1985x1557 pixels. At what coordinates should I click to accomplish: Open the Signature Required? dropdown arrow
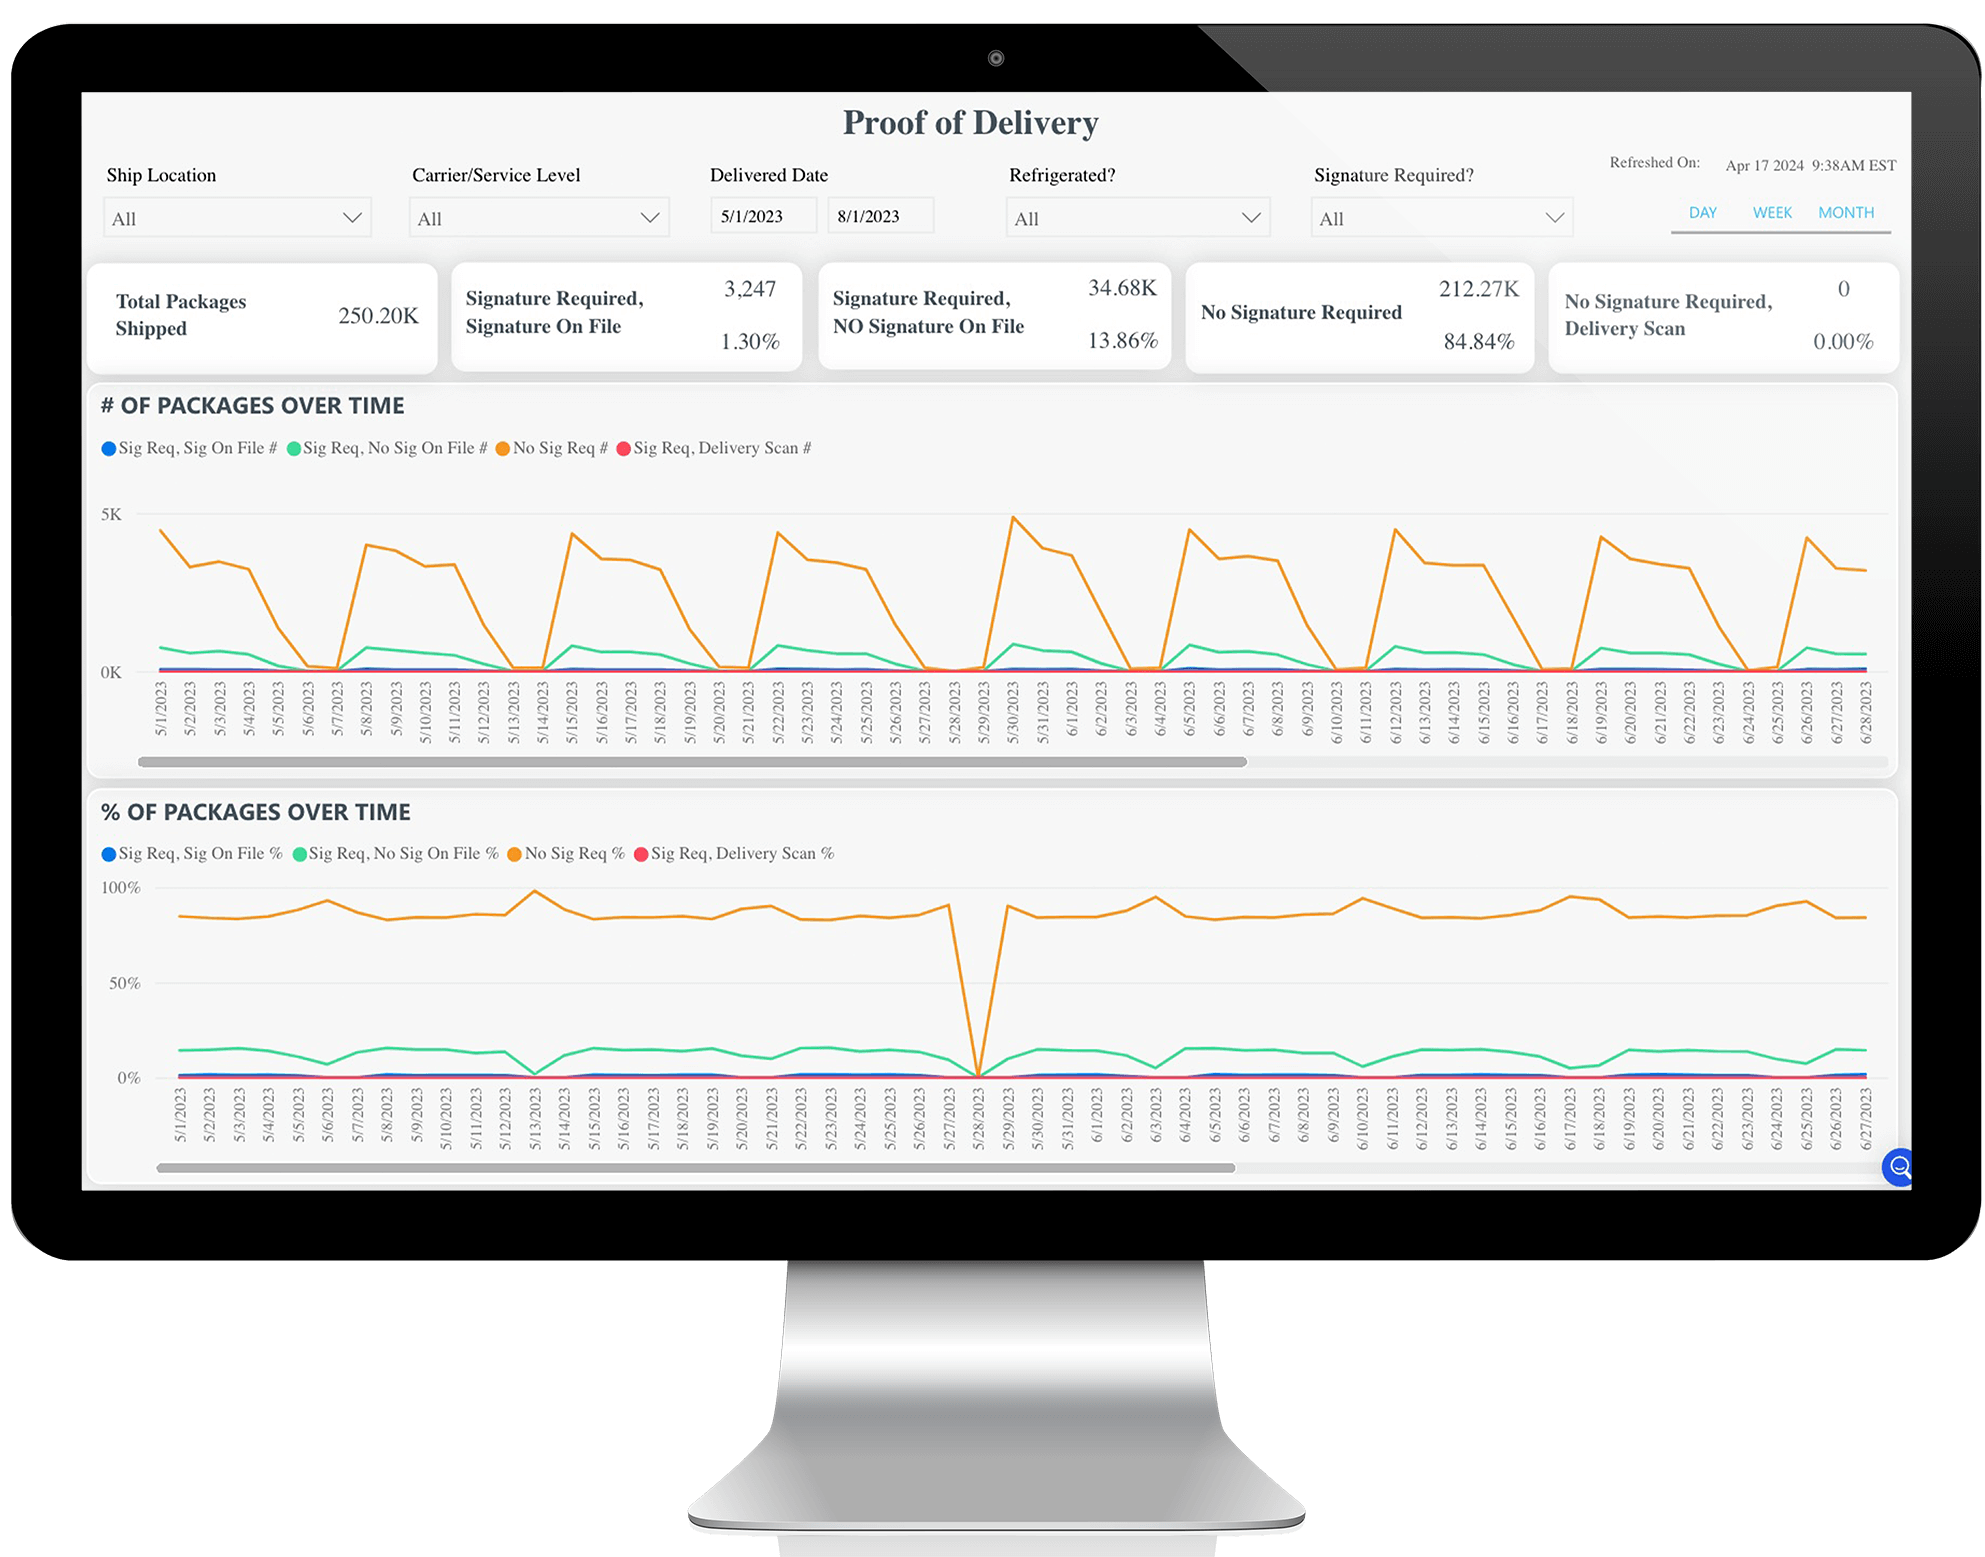[1554, 218]
